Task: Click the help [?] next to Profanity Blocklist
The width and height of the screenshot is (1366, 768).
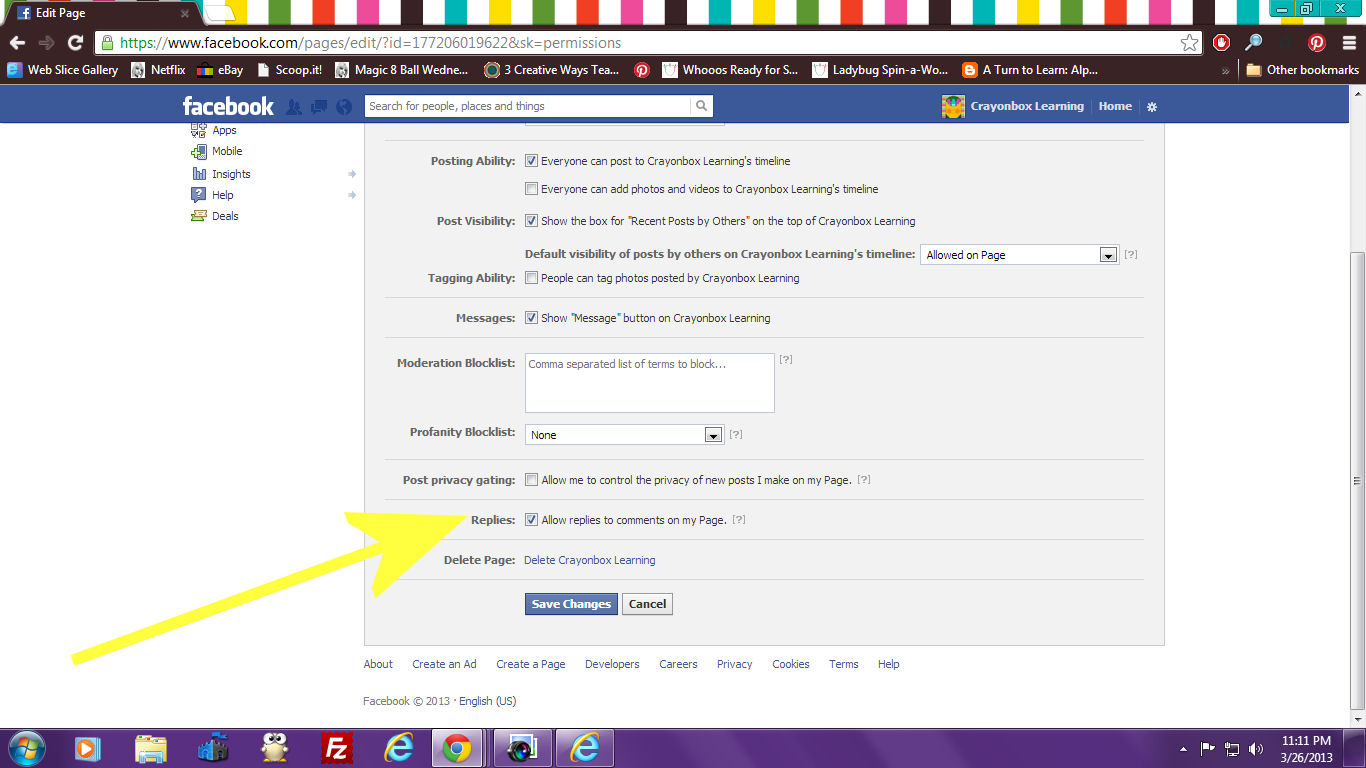Action: [x=736, y=435]
